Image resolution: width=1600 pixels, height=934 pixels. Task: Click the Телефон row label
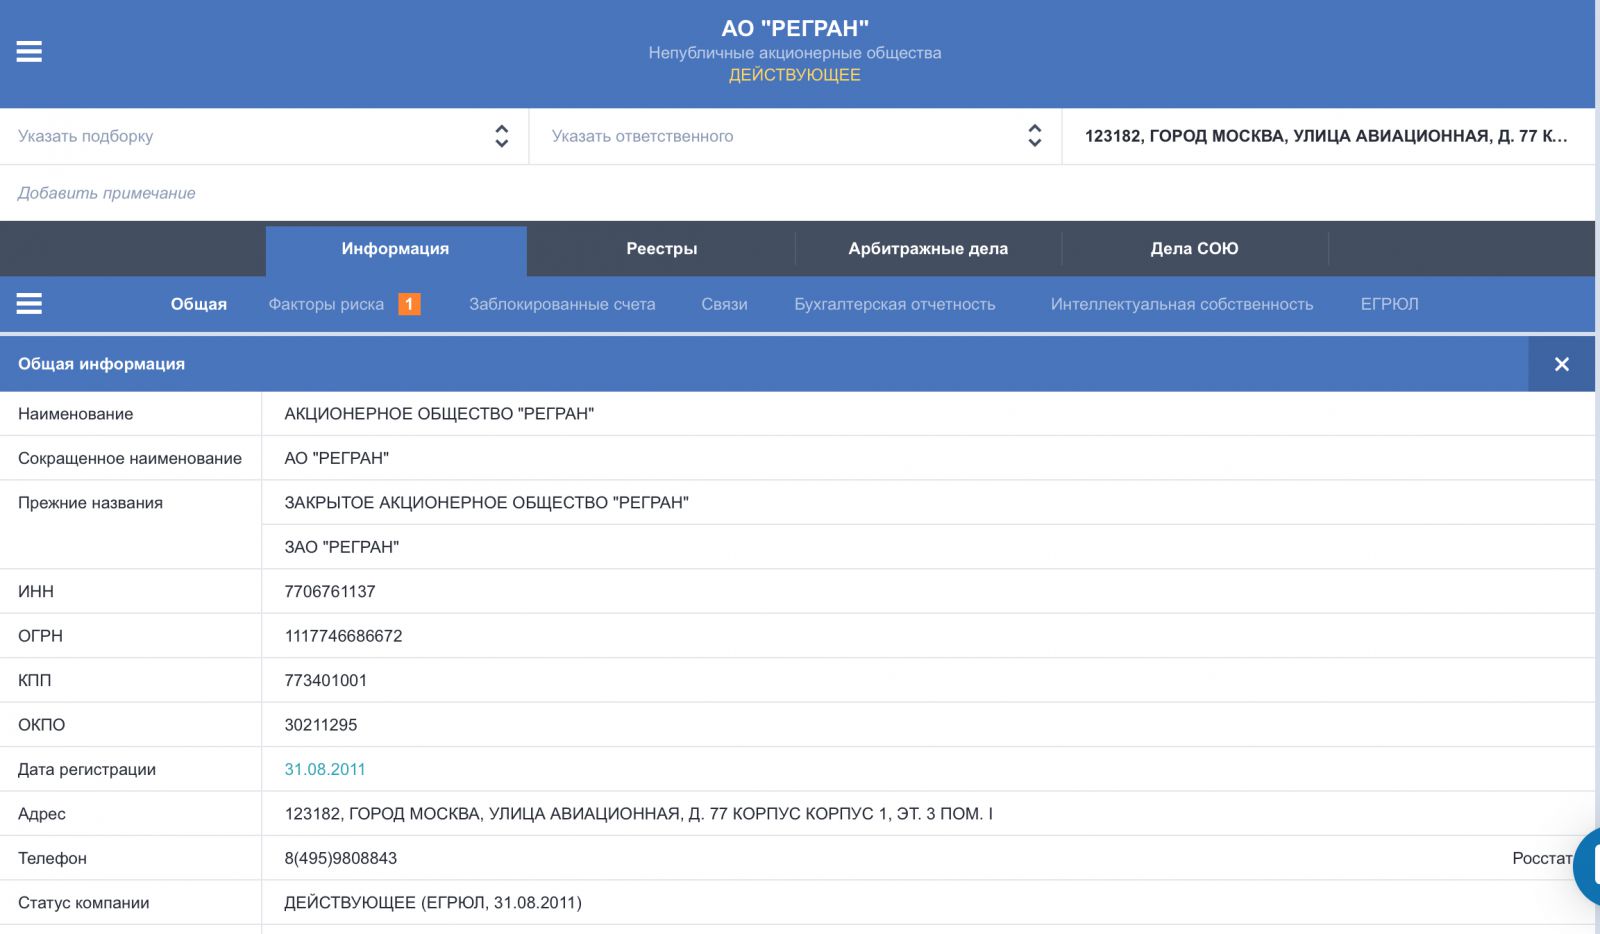click(52, 858)
